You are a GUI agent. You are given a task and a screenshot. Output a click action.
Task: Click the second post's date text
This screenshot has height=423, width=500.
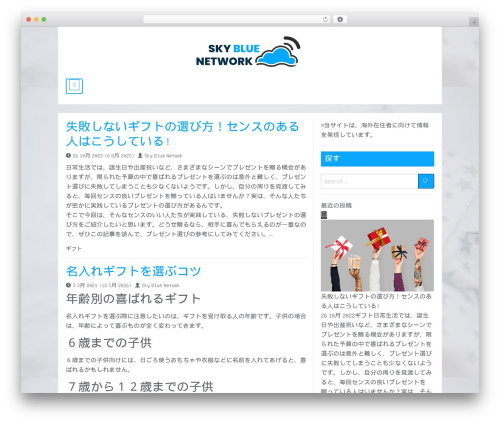102,285
